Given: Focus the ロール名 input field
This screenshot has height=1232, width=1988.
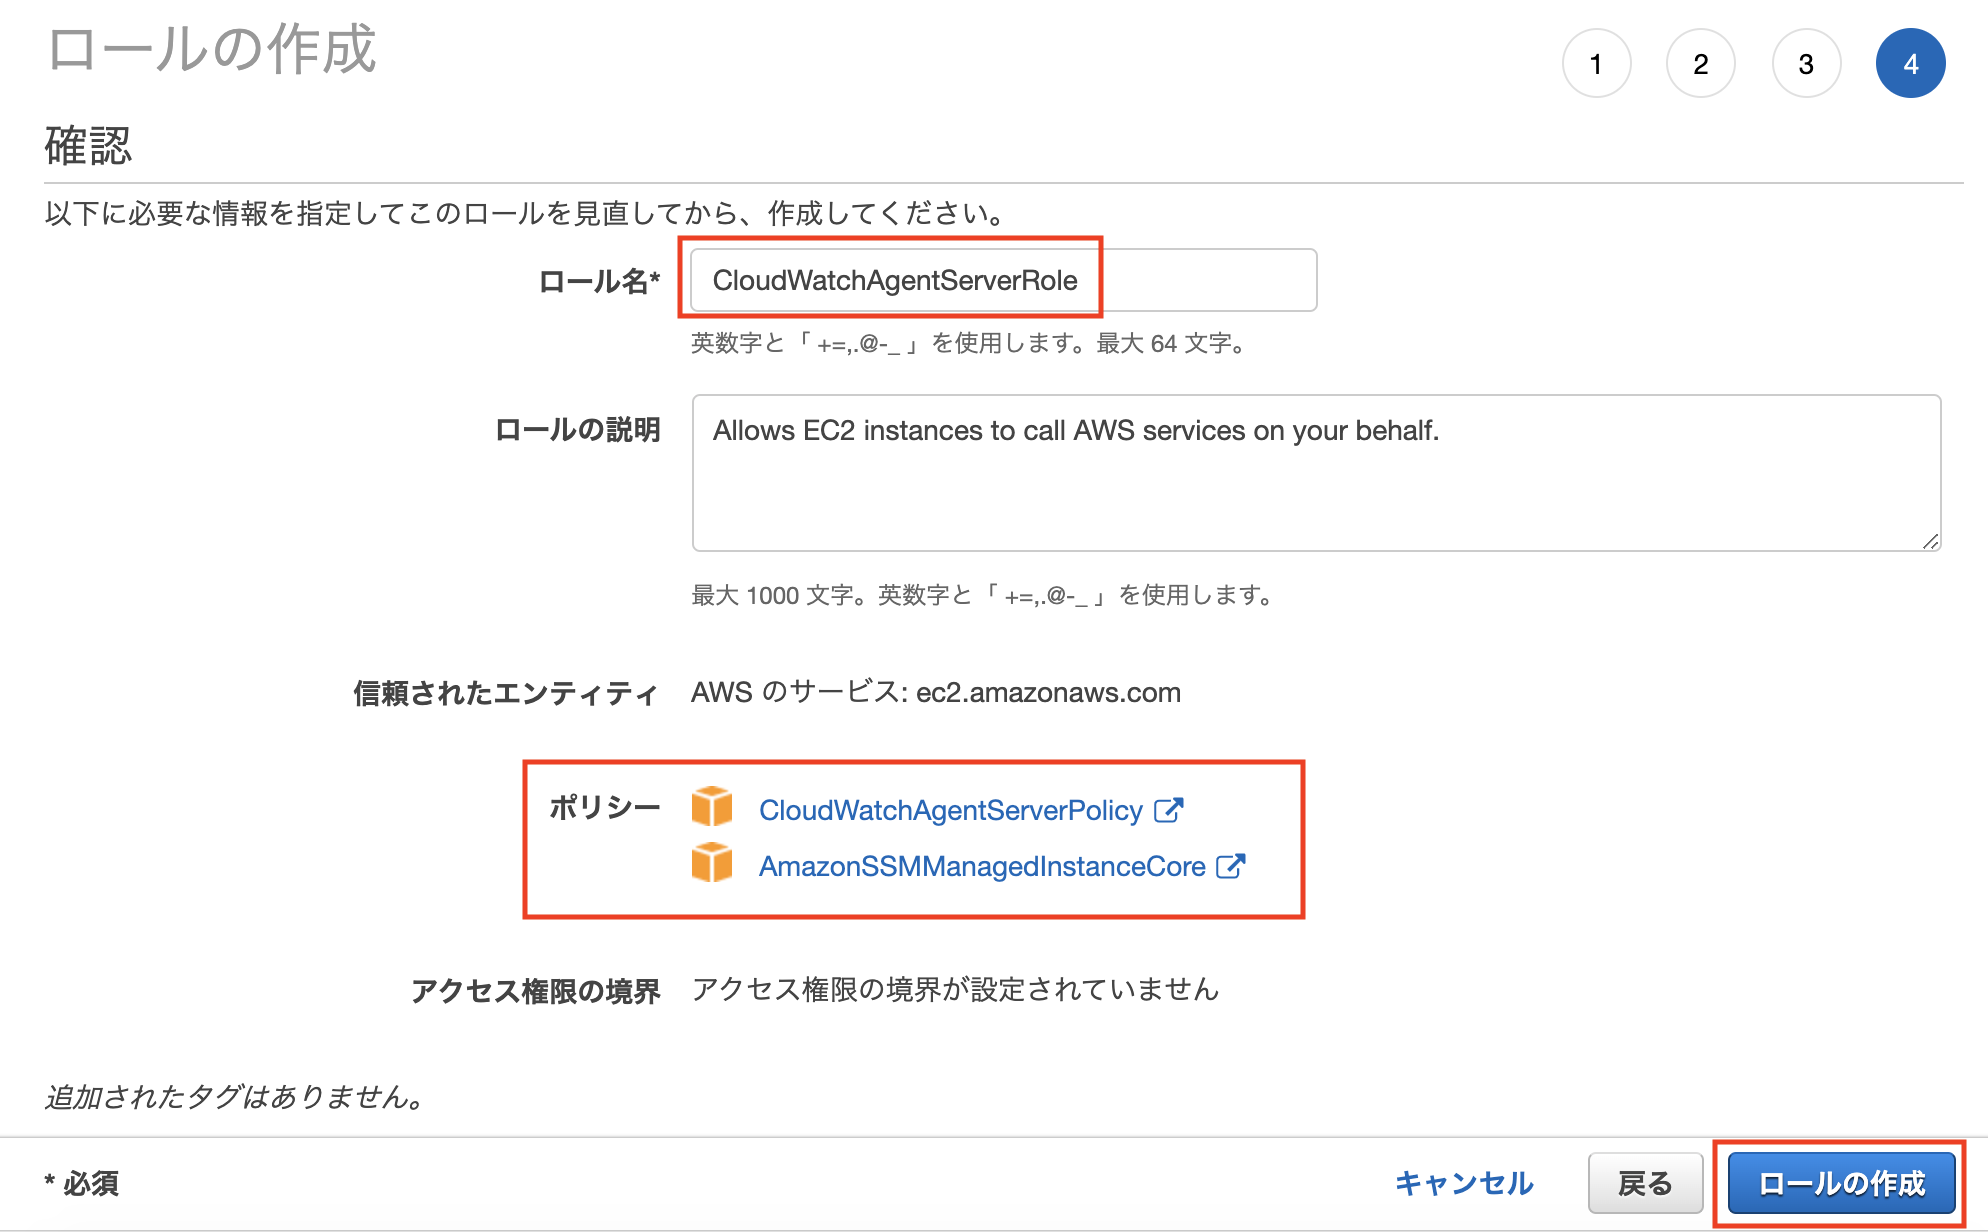Looking at the screenshot, I should tap(1003, 280).
